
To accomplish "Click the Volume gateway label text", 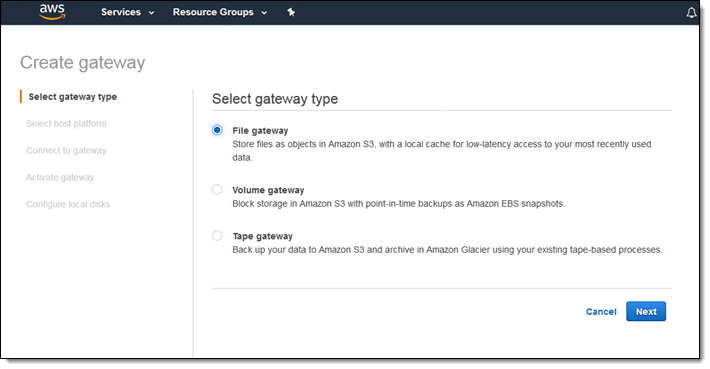I will tap(268, 190).
